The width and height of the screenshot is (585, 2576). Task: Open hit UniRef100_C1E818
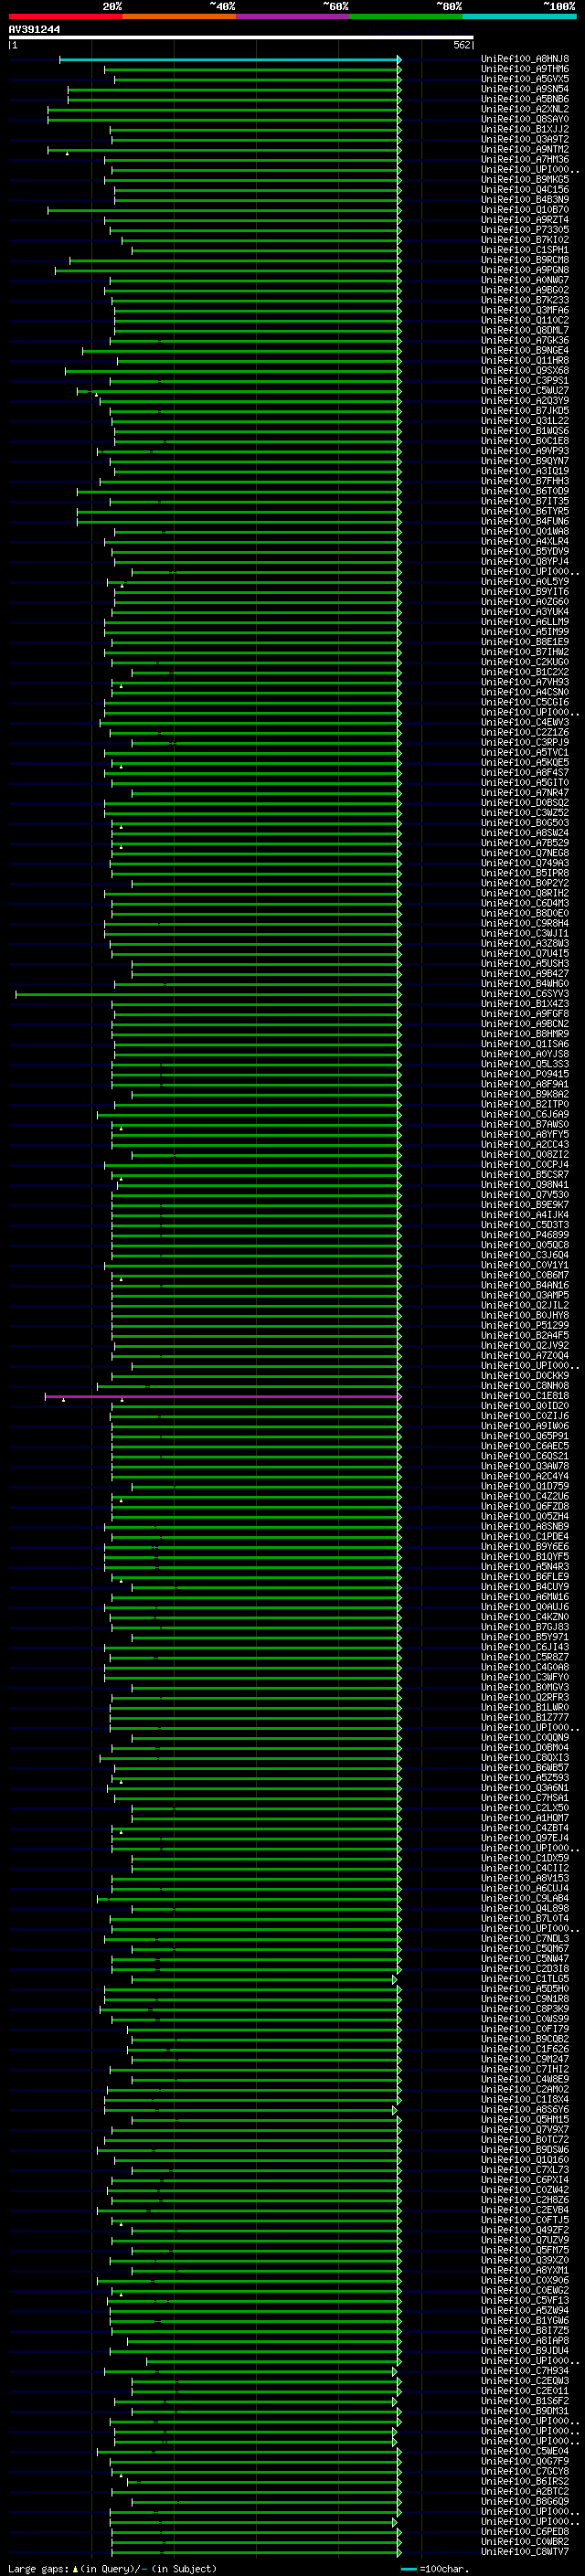[x=525, y=1397]
